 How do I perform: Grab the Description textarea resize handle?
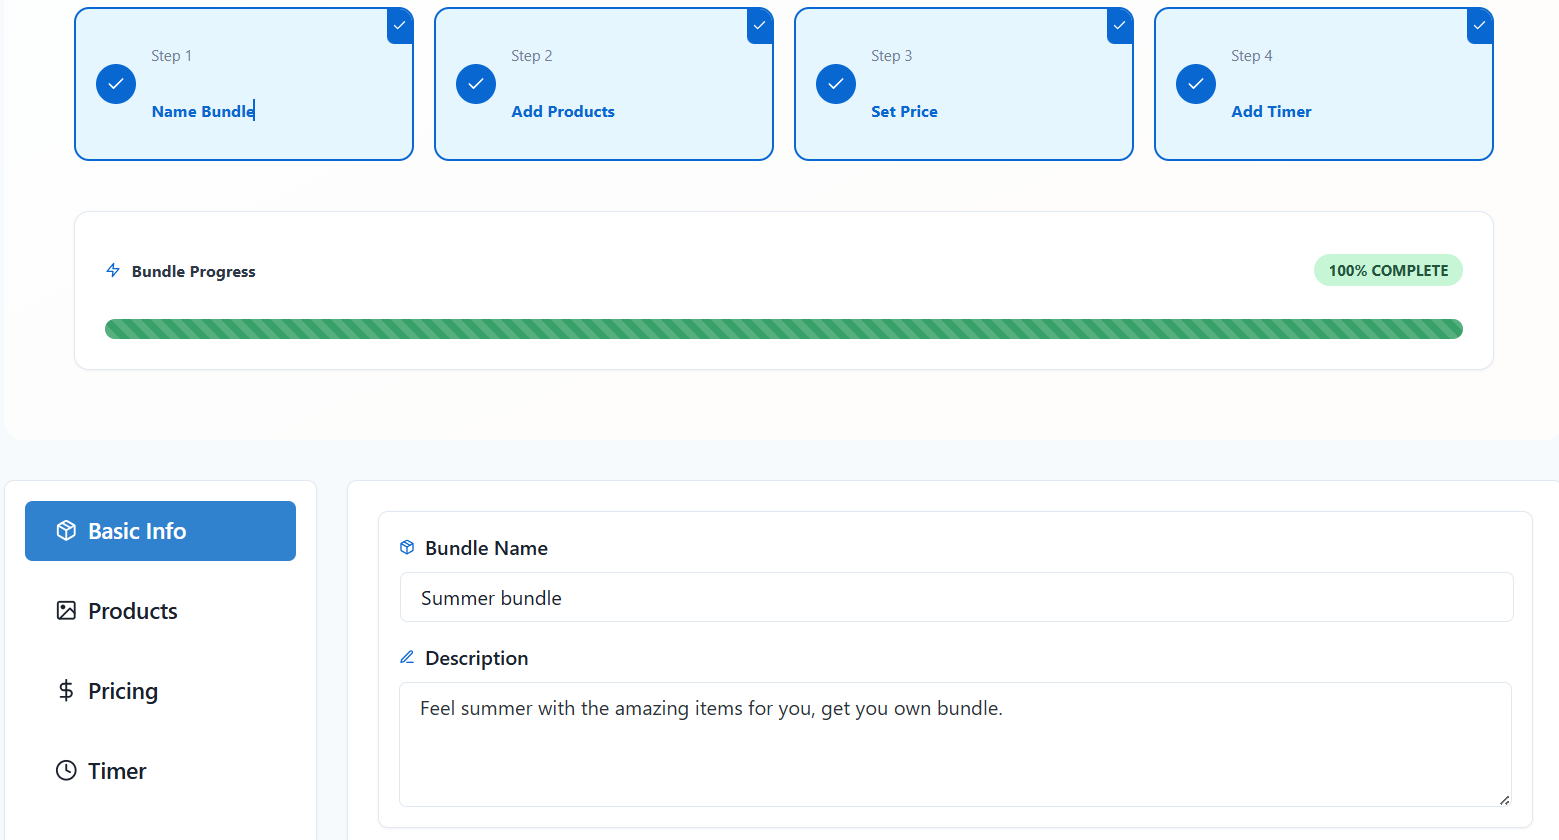(x=1504, y=799)
